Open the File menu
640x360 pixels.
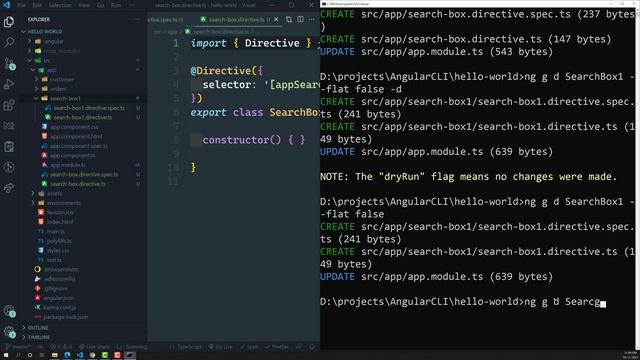pyautogui.click(x=22, y=5)
